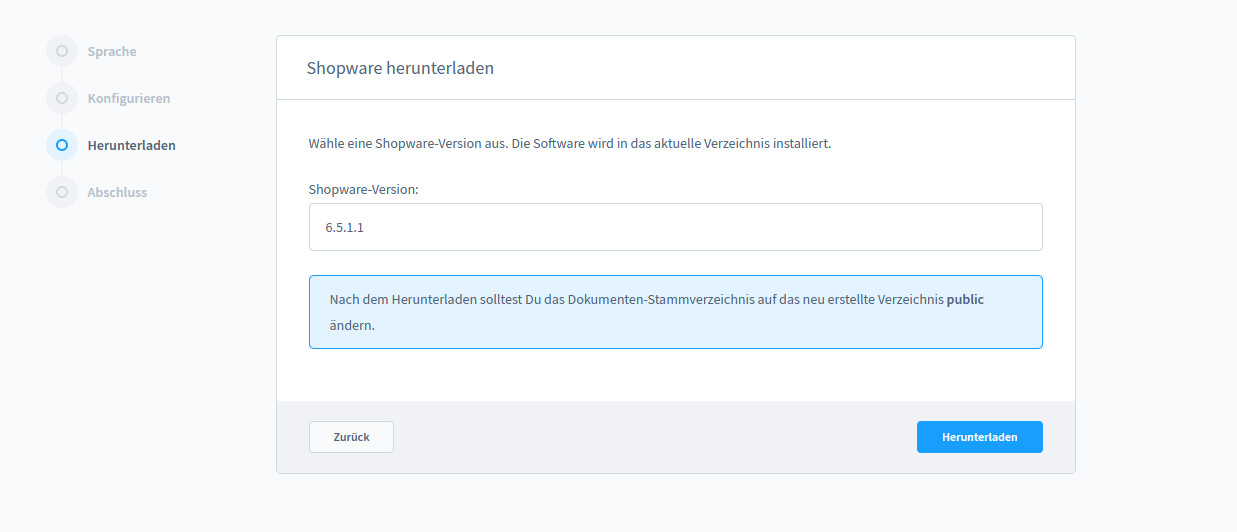Select the Abschluss step circle icon
1237x532 pixels.
click(62, 192)
